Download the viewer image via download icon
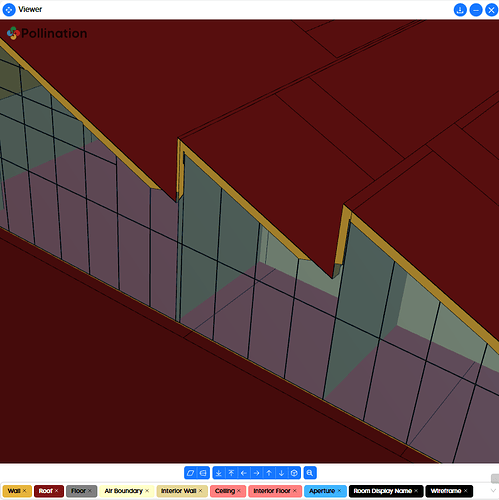 click(x=460, y=10)
